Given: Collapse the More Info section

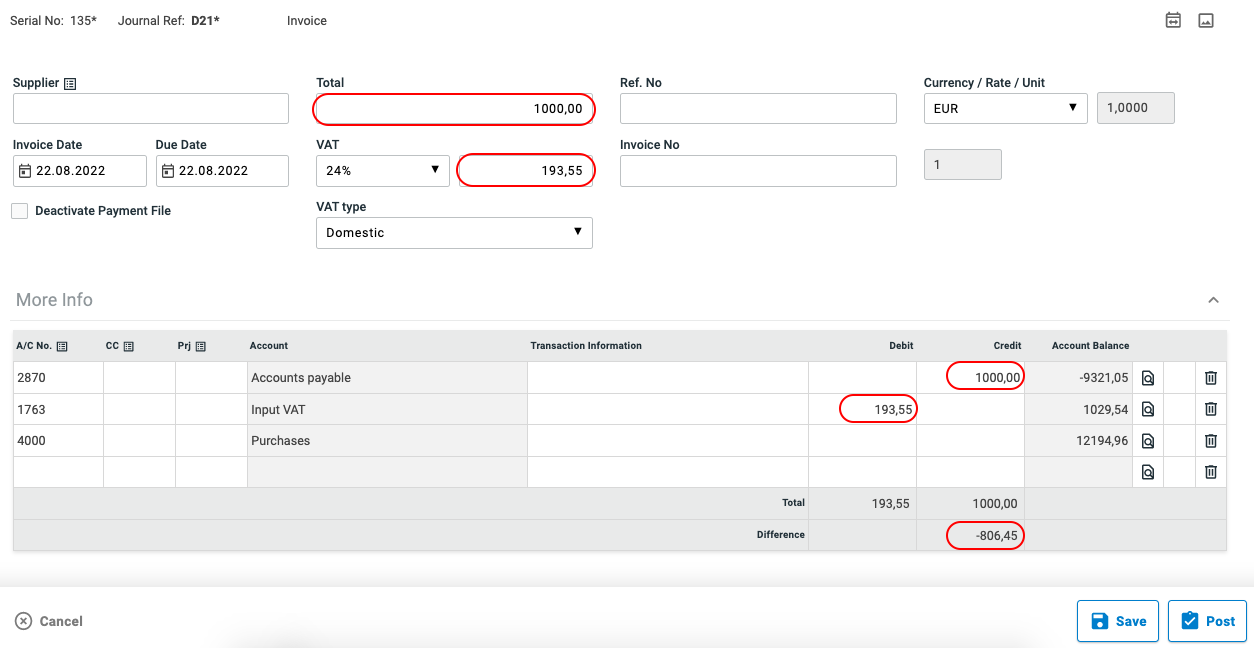Looking at the screenshot, I should click(x=1213, y=300).
